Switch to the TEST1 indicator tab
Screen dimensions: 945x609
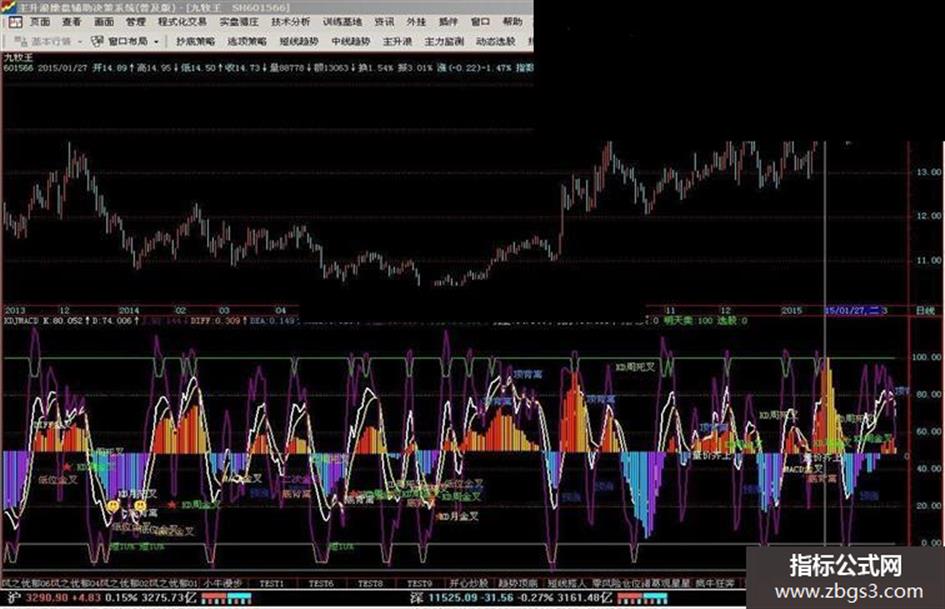coord(271,583)
